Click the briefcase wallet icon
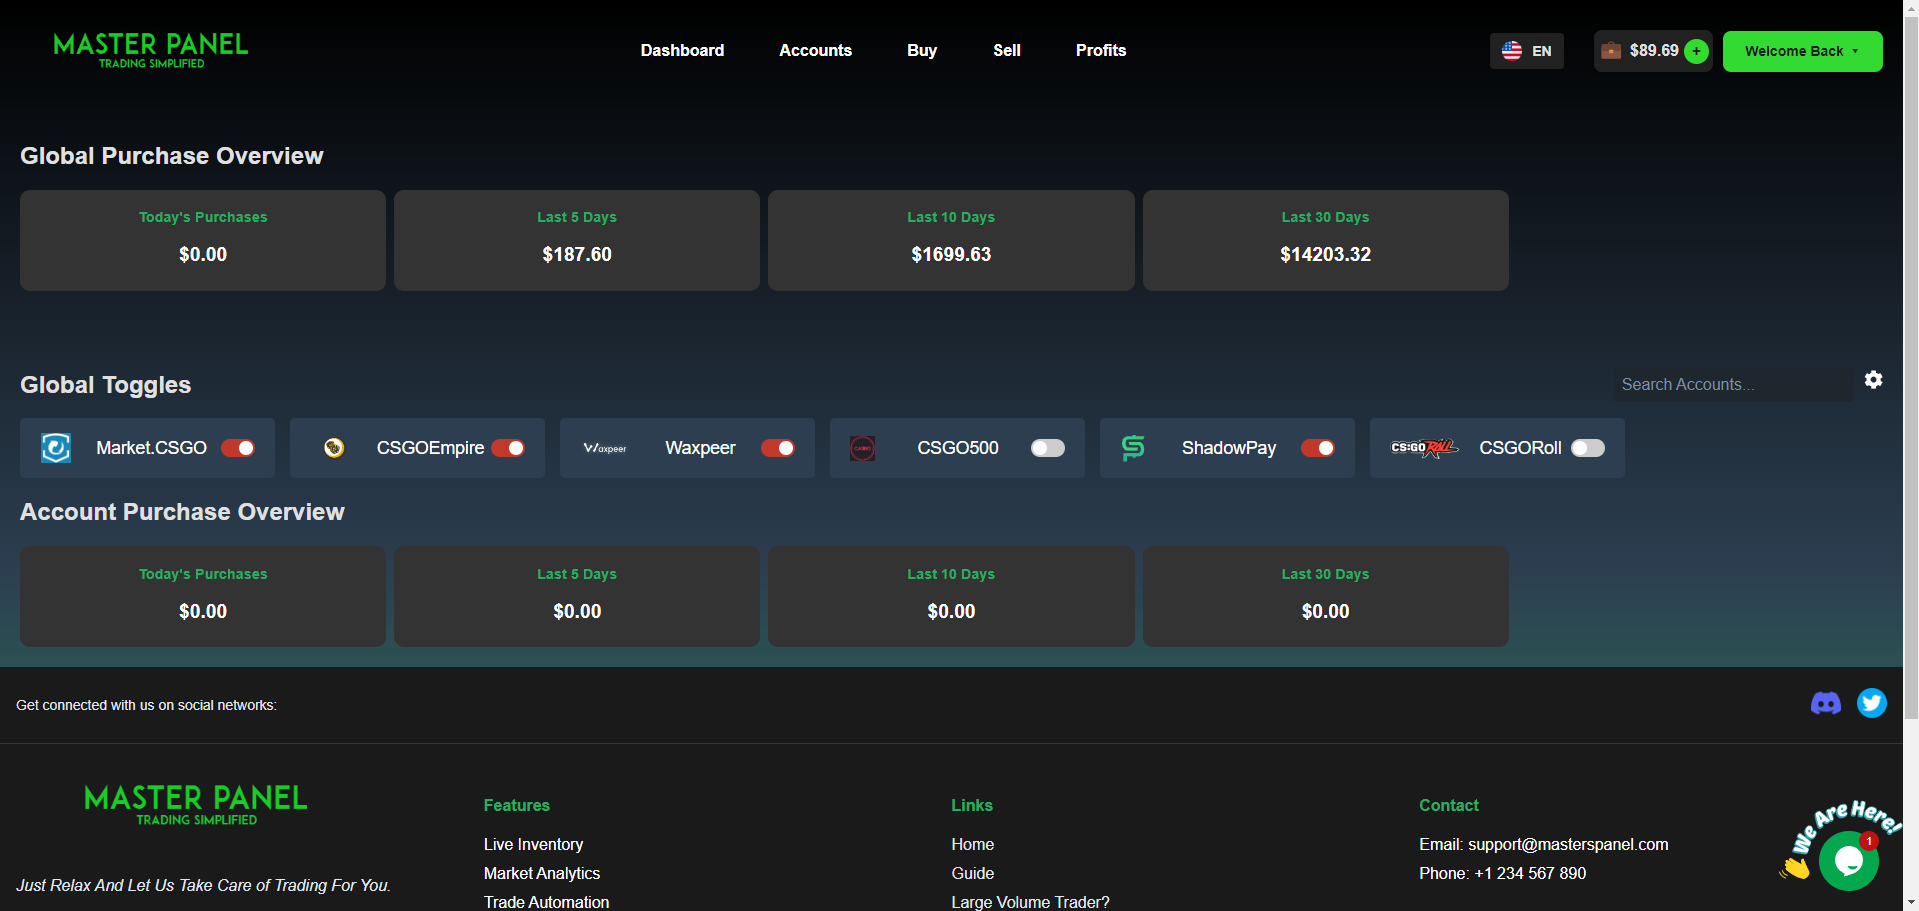The width and height of the screenshot is (1919, 911). (x=1611, y=51)
